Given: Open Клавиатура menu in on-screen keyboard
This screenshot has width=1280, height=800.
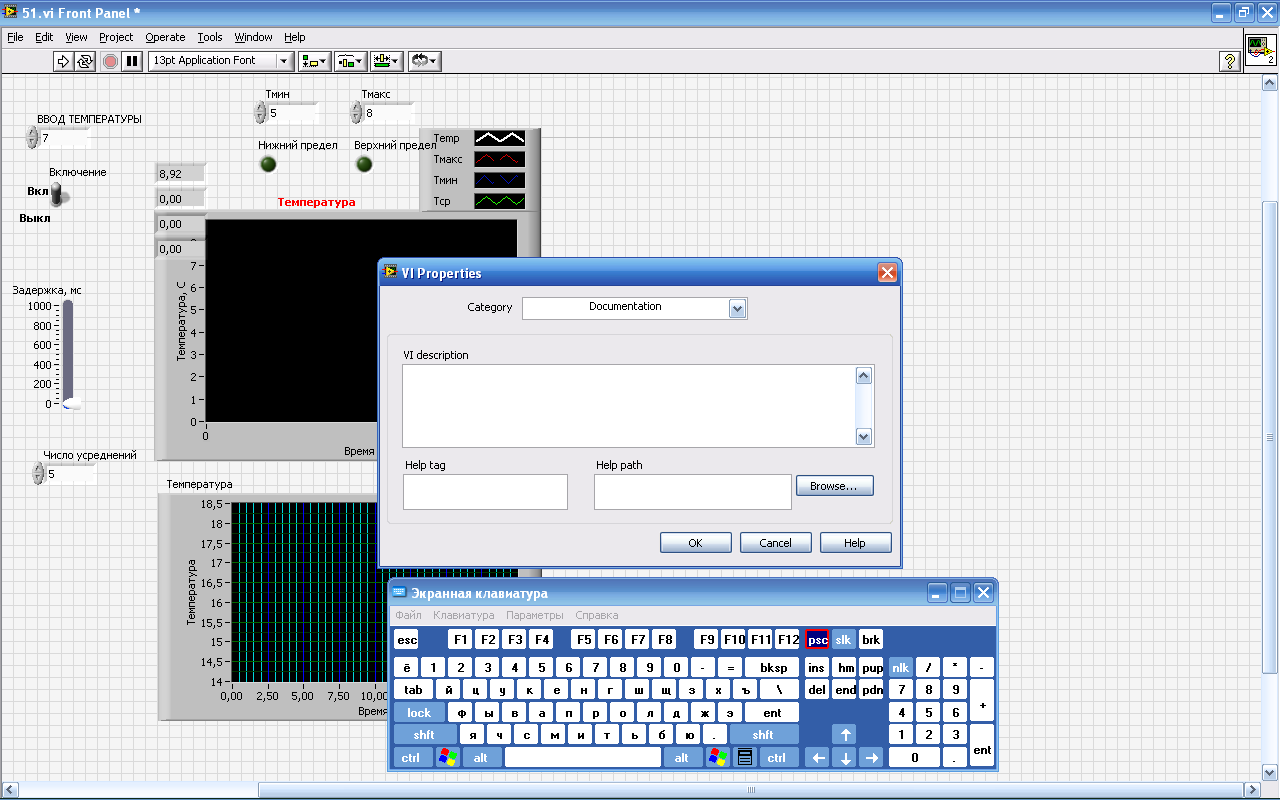Looking at the screenshot, I should tap(464, 615).
